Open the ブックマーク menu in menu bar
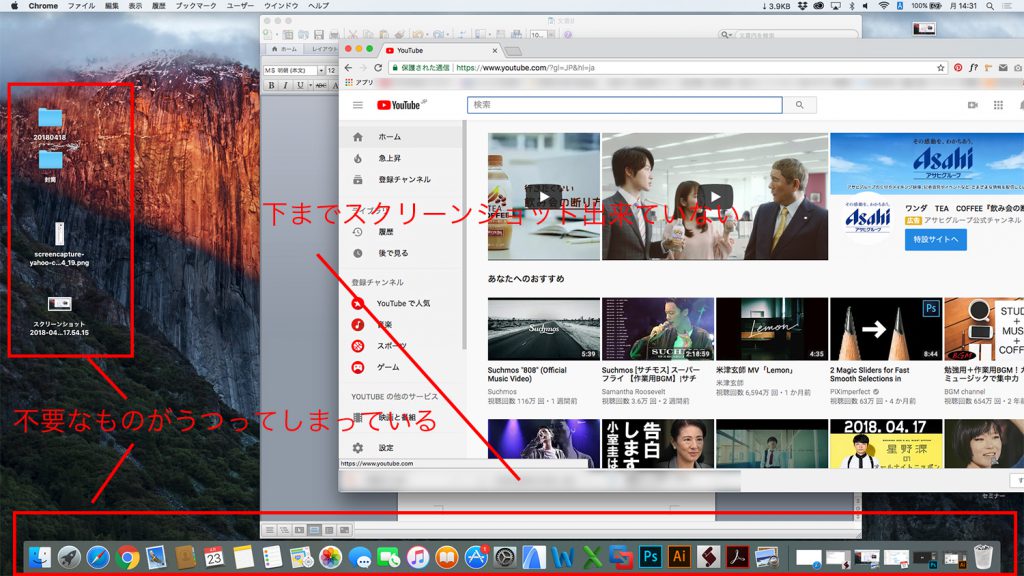The height and width of the screenshot is (576, 1024). tap(194, 6)
